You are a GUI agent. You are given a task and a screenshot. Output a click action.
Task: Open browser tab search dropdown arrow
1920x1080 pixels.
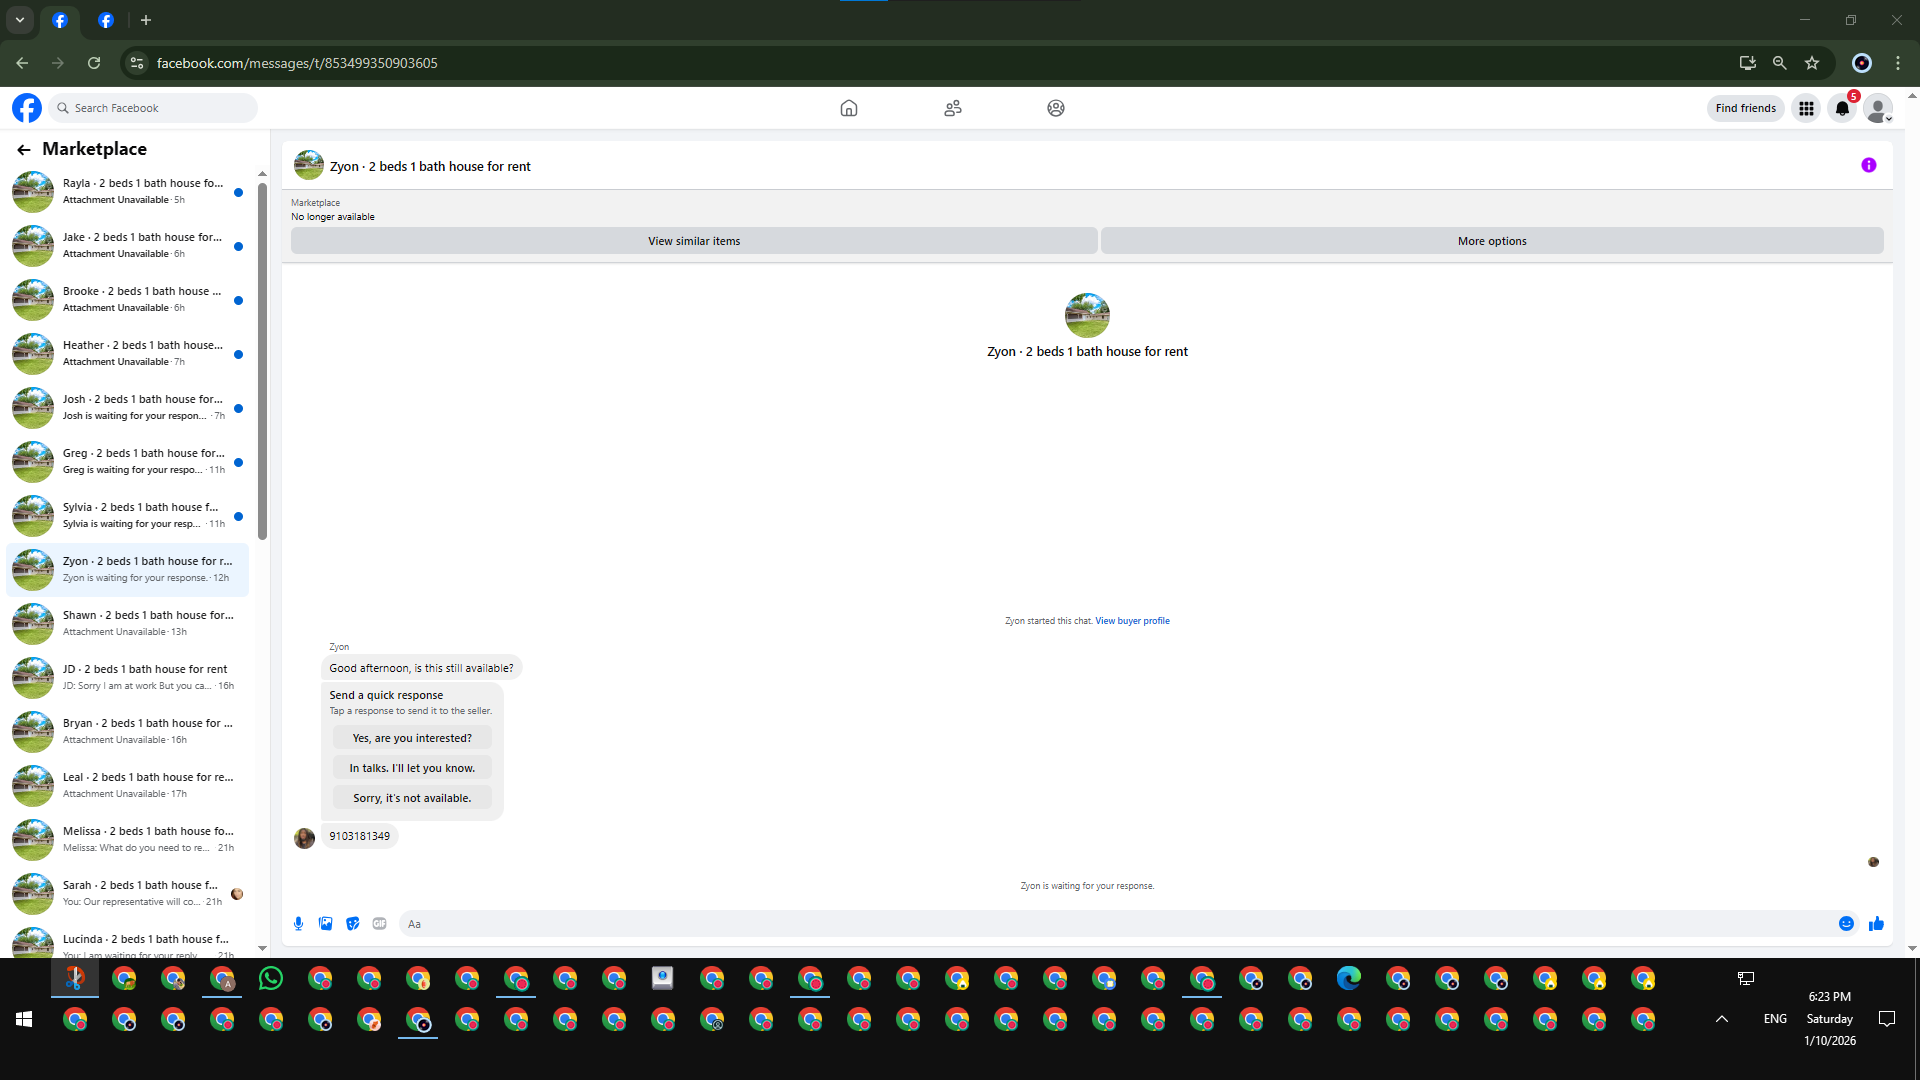19,20
